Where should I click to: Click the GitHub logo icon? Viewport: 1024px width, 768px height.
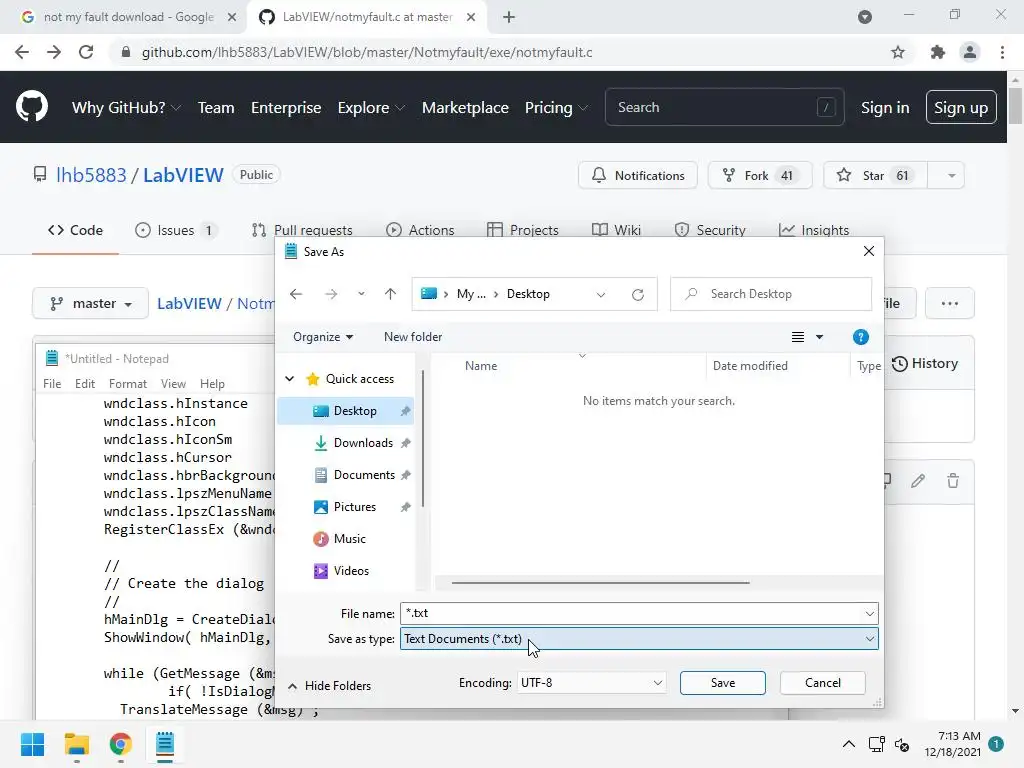pyautogui.click(x=32, y=107)
